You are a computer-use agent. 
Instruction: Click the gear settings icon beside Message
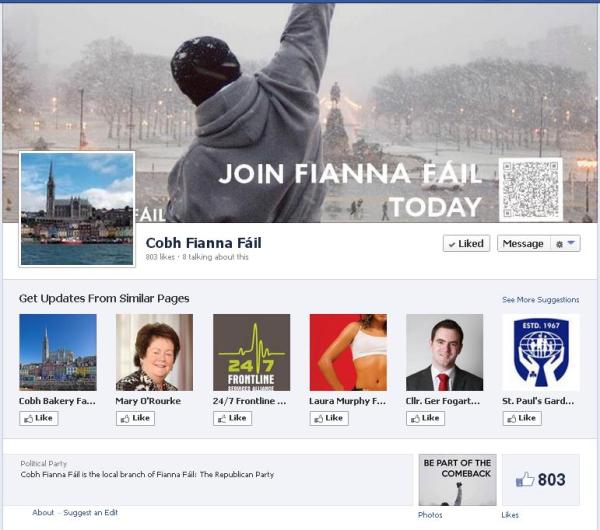pyautogui.click(x=559, y=244)
